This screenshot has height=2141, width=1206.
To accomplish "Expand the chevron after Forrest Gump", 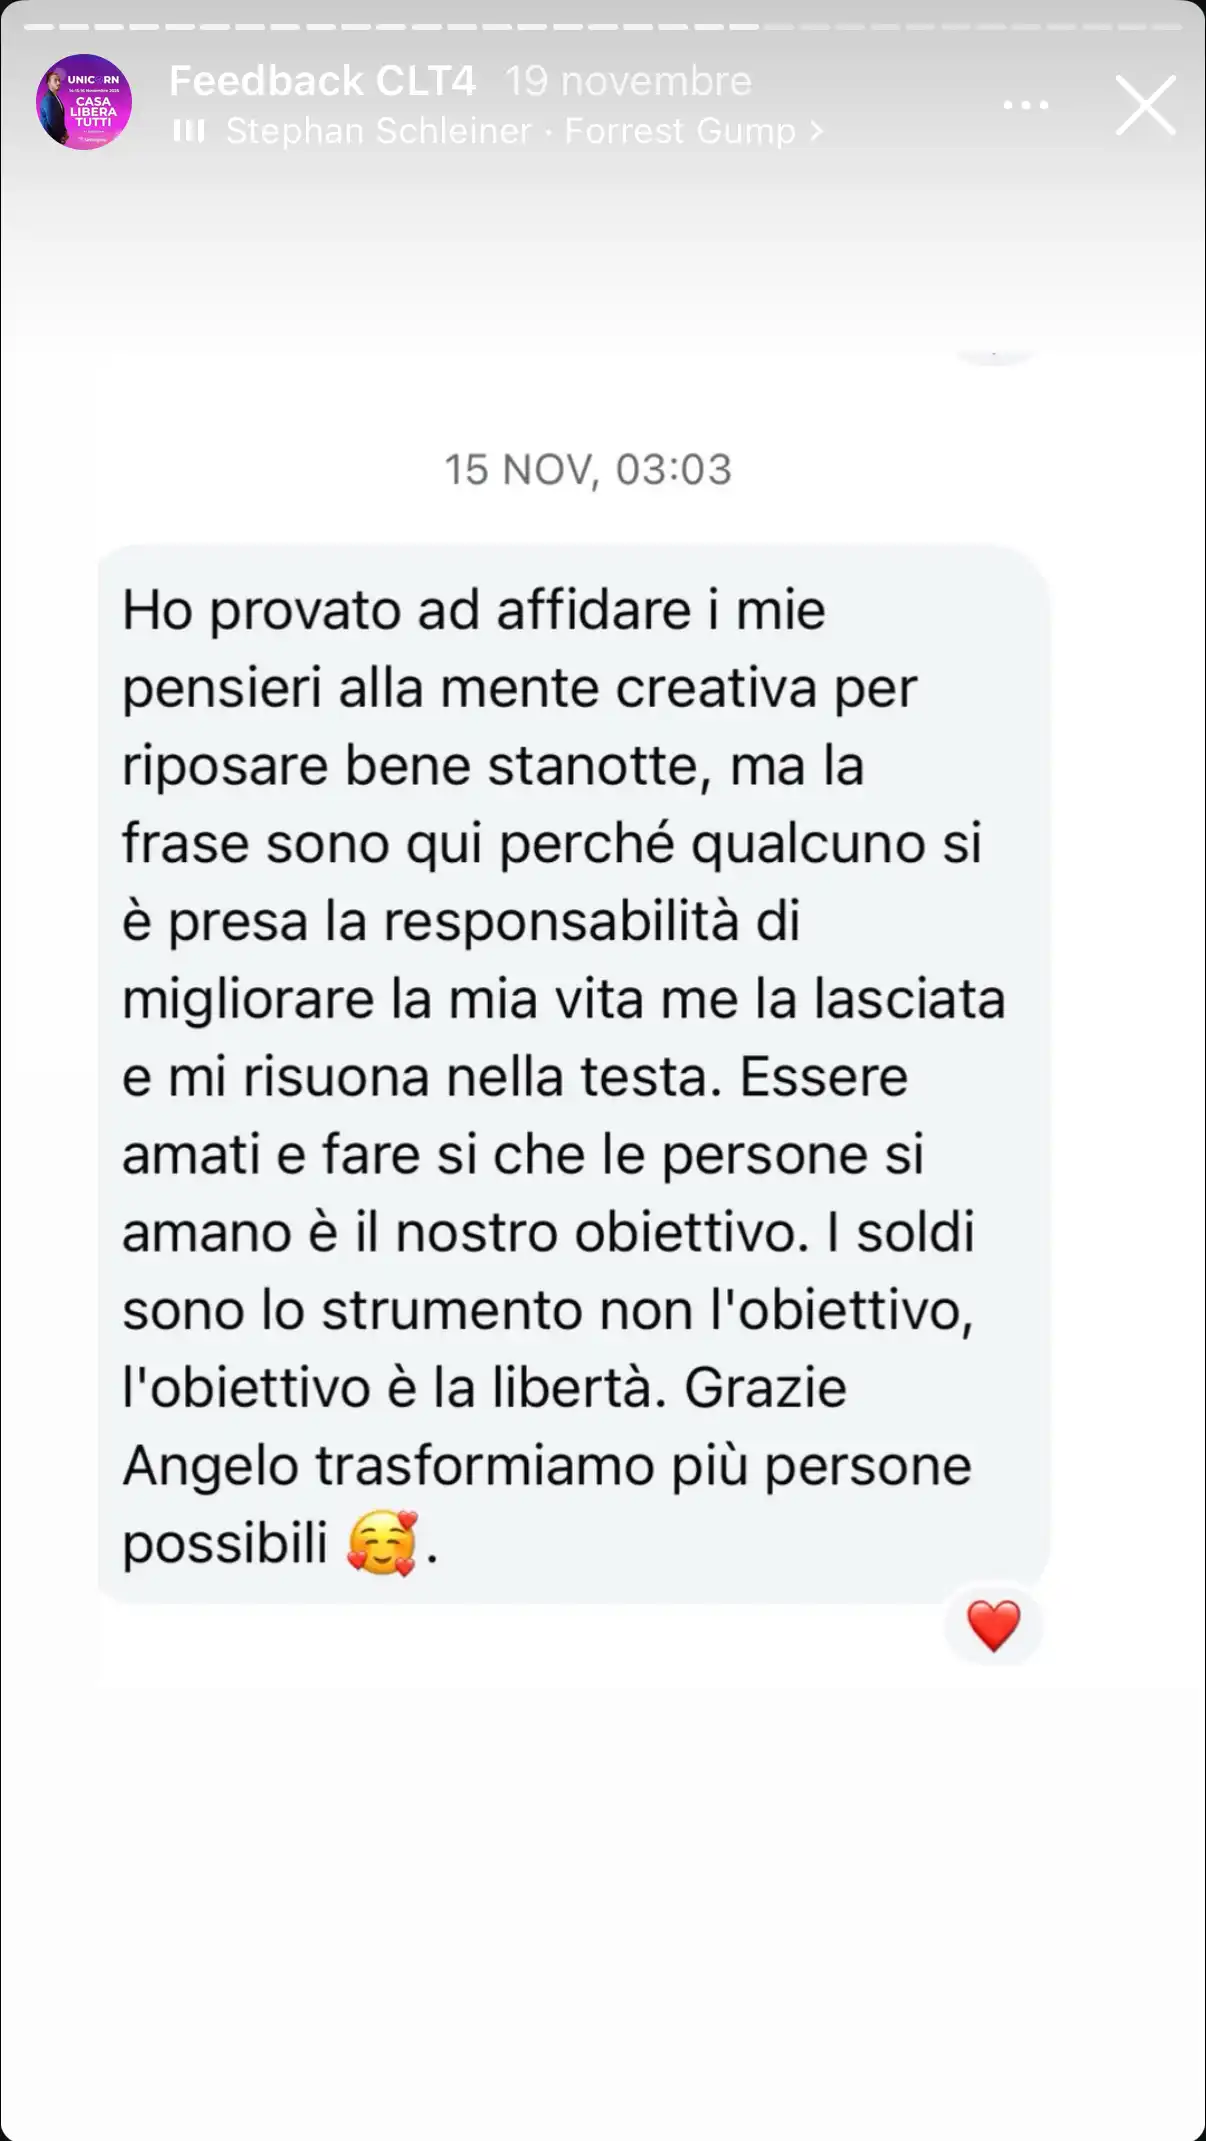I will [x=816, y=131].
